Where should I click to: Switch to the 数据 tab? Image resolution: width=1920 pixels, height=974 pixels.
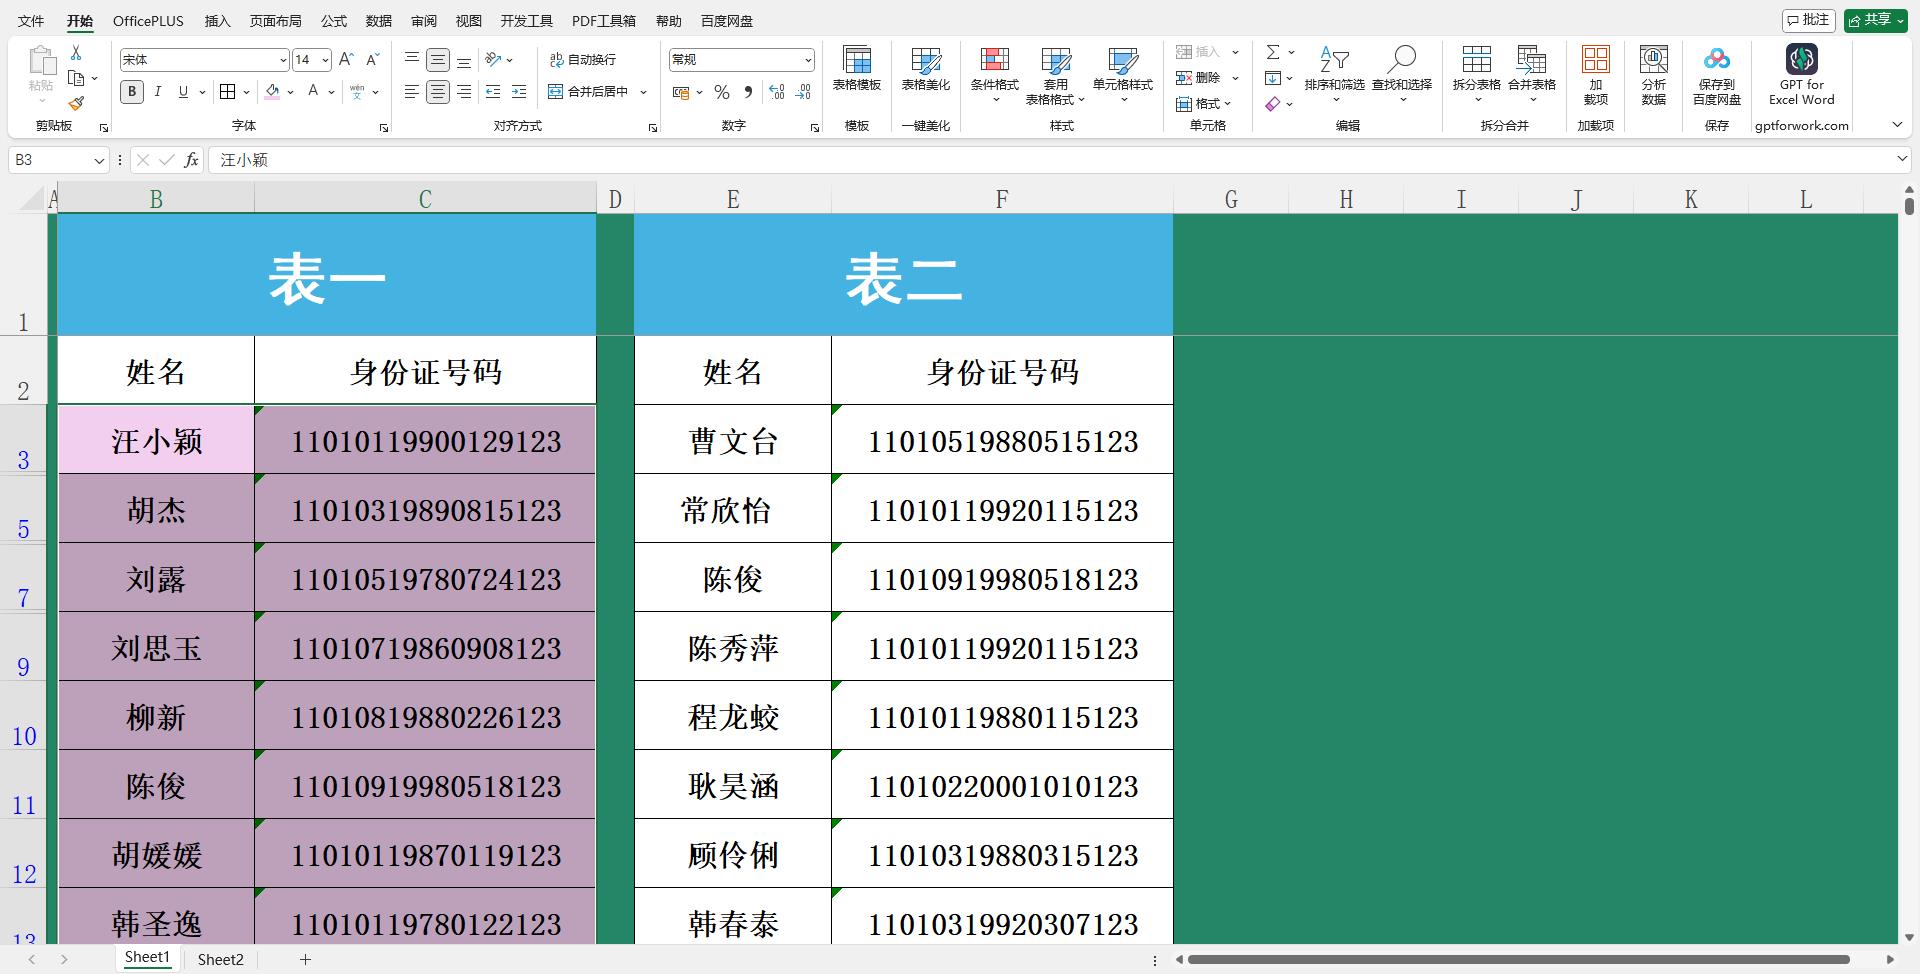(x=379, y=20)
